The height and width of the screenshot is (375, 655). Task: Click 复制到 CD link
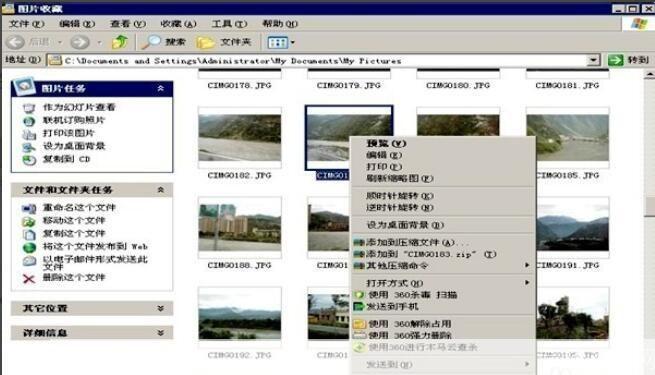point(66,159)
